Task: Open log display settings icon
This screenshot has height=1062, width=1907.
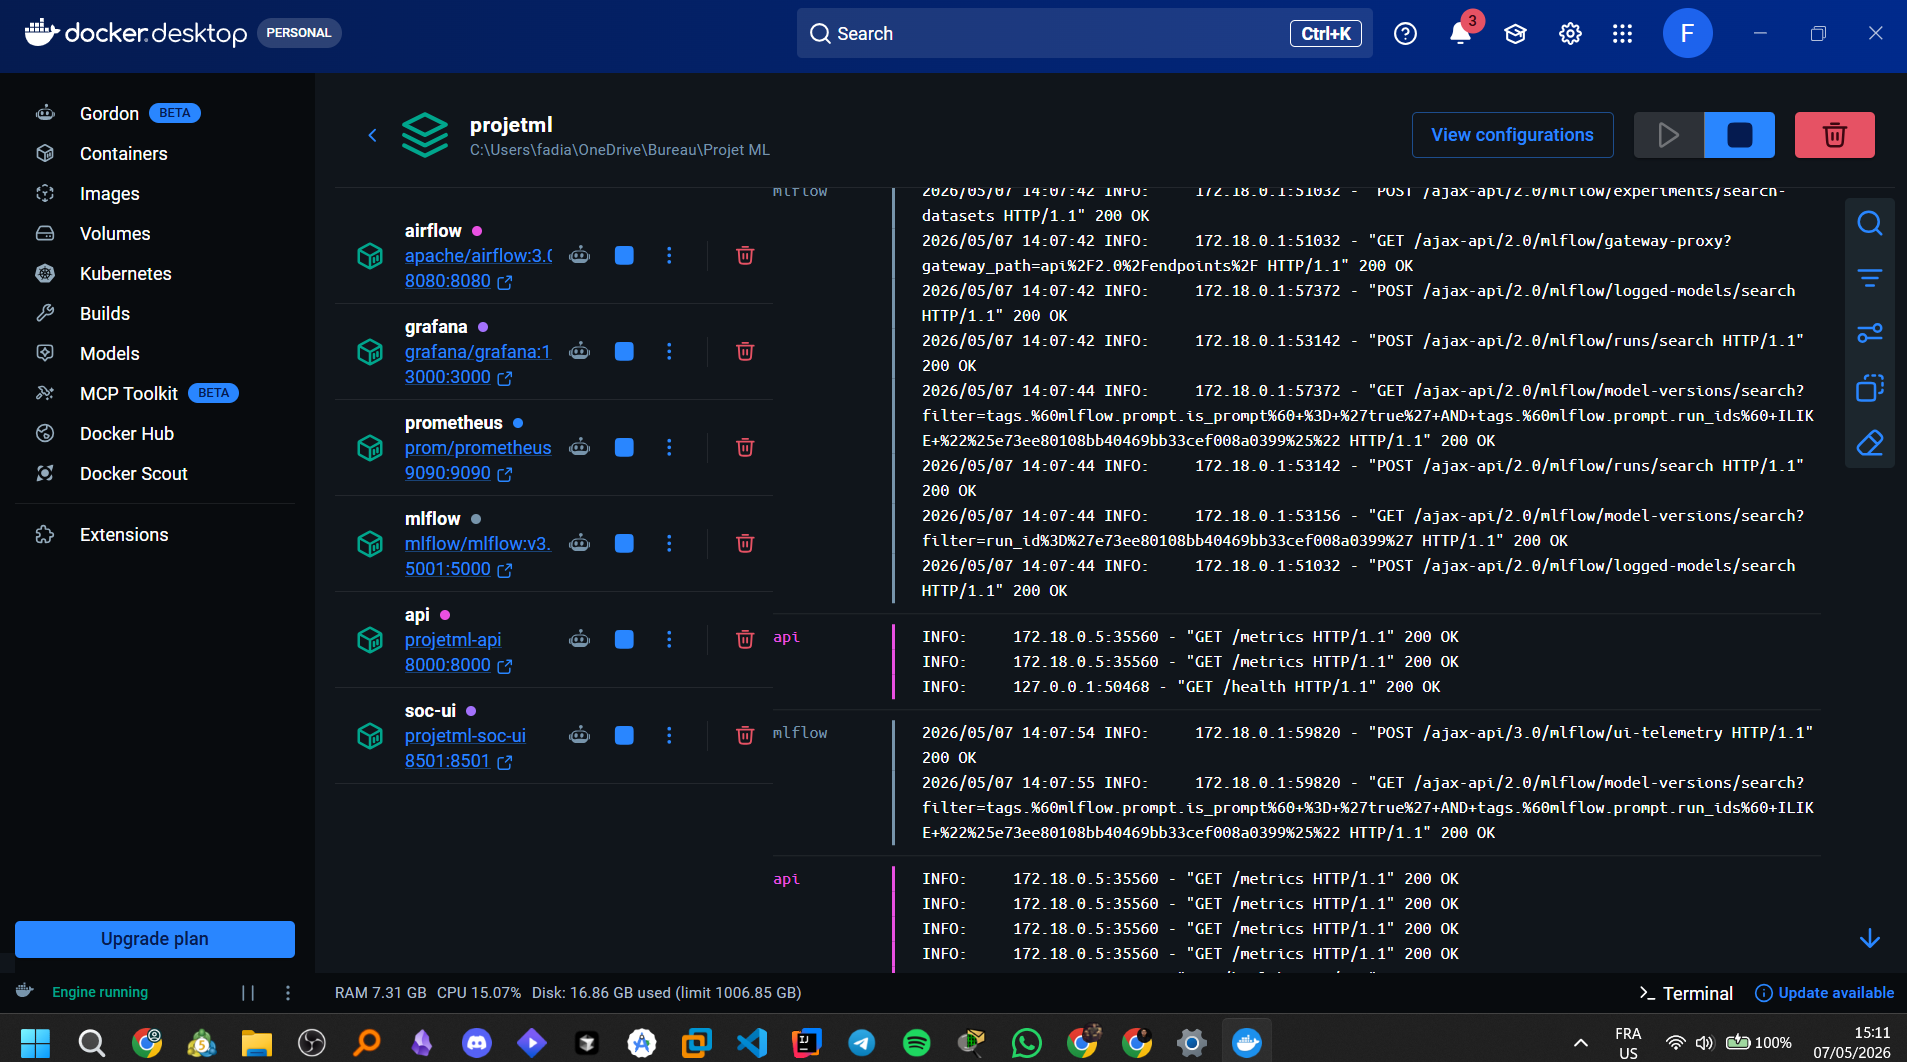Action: coord(1869,333)
